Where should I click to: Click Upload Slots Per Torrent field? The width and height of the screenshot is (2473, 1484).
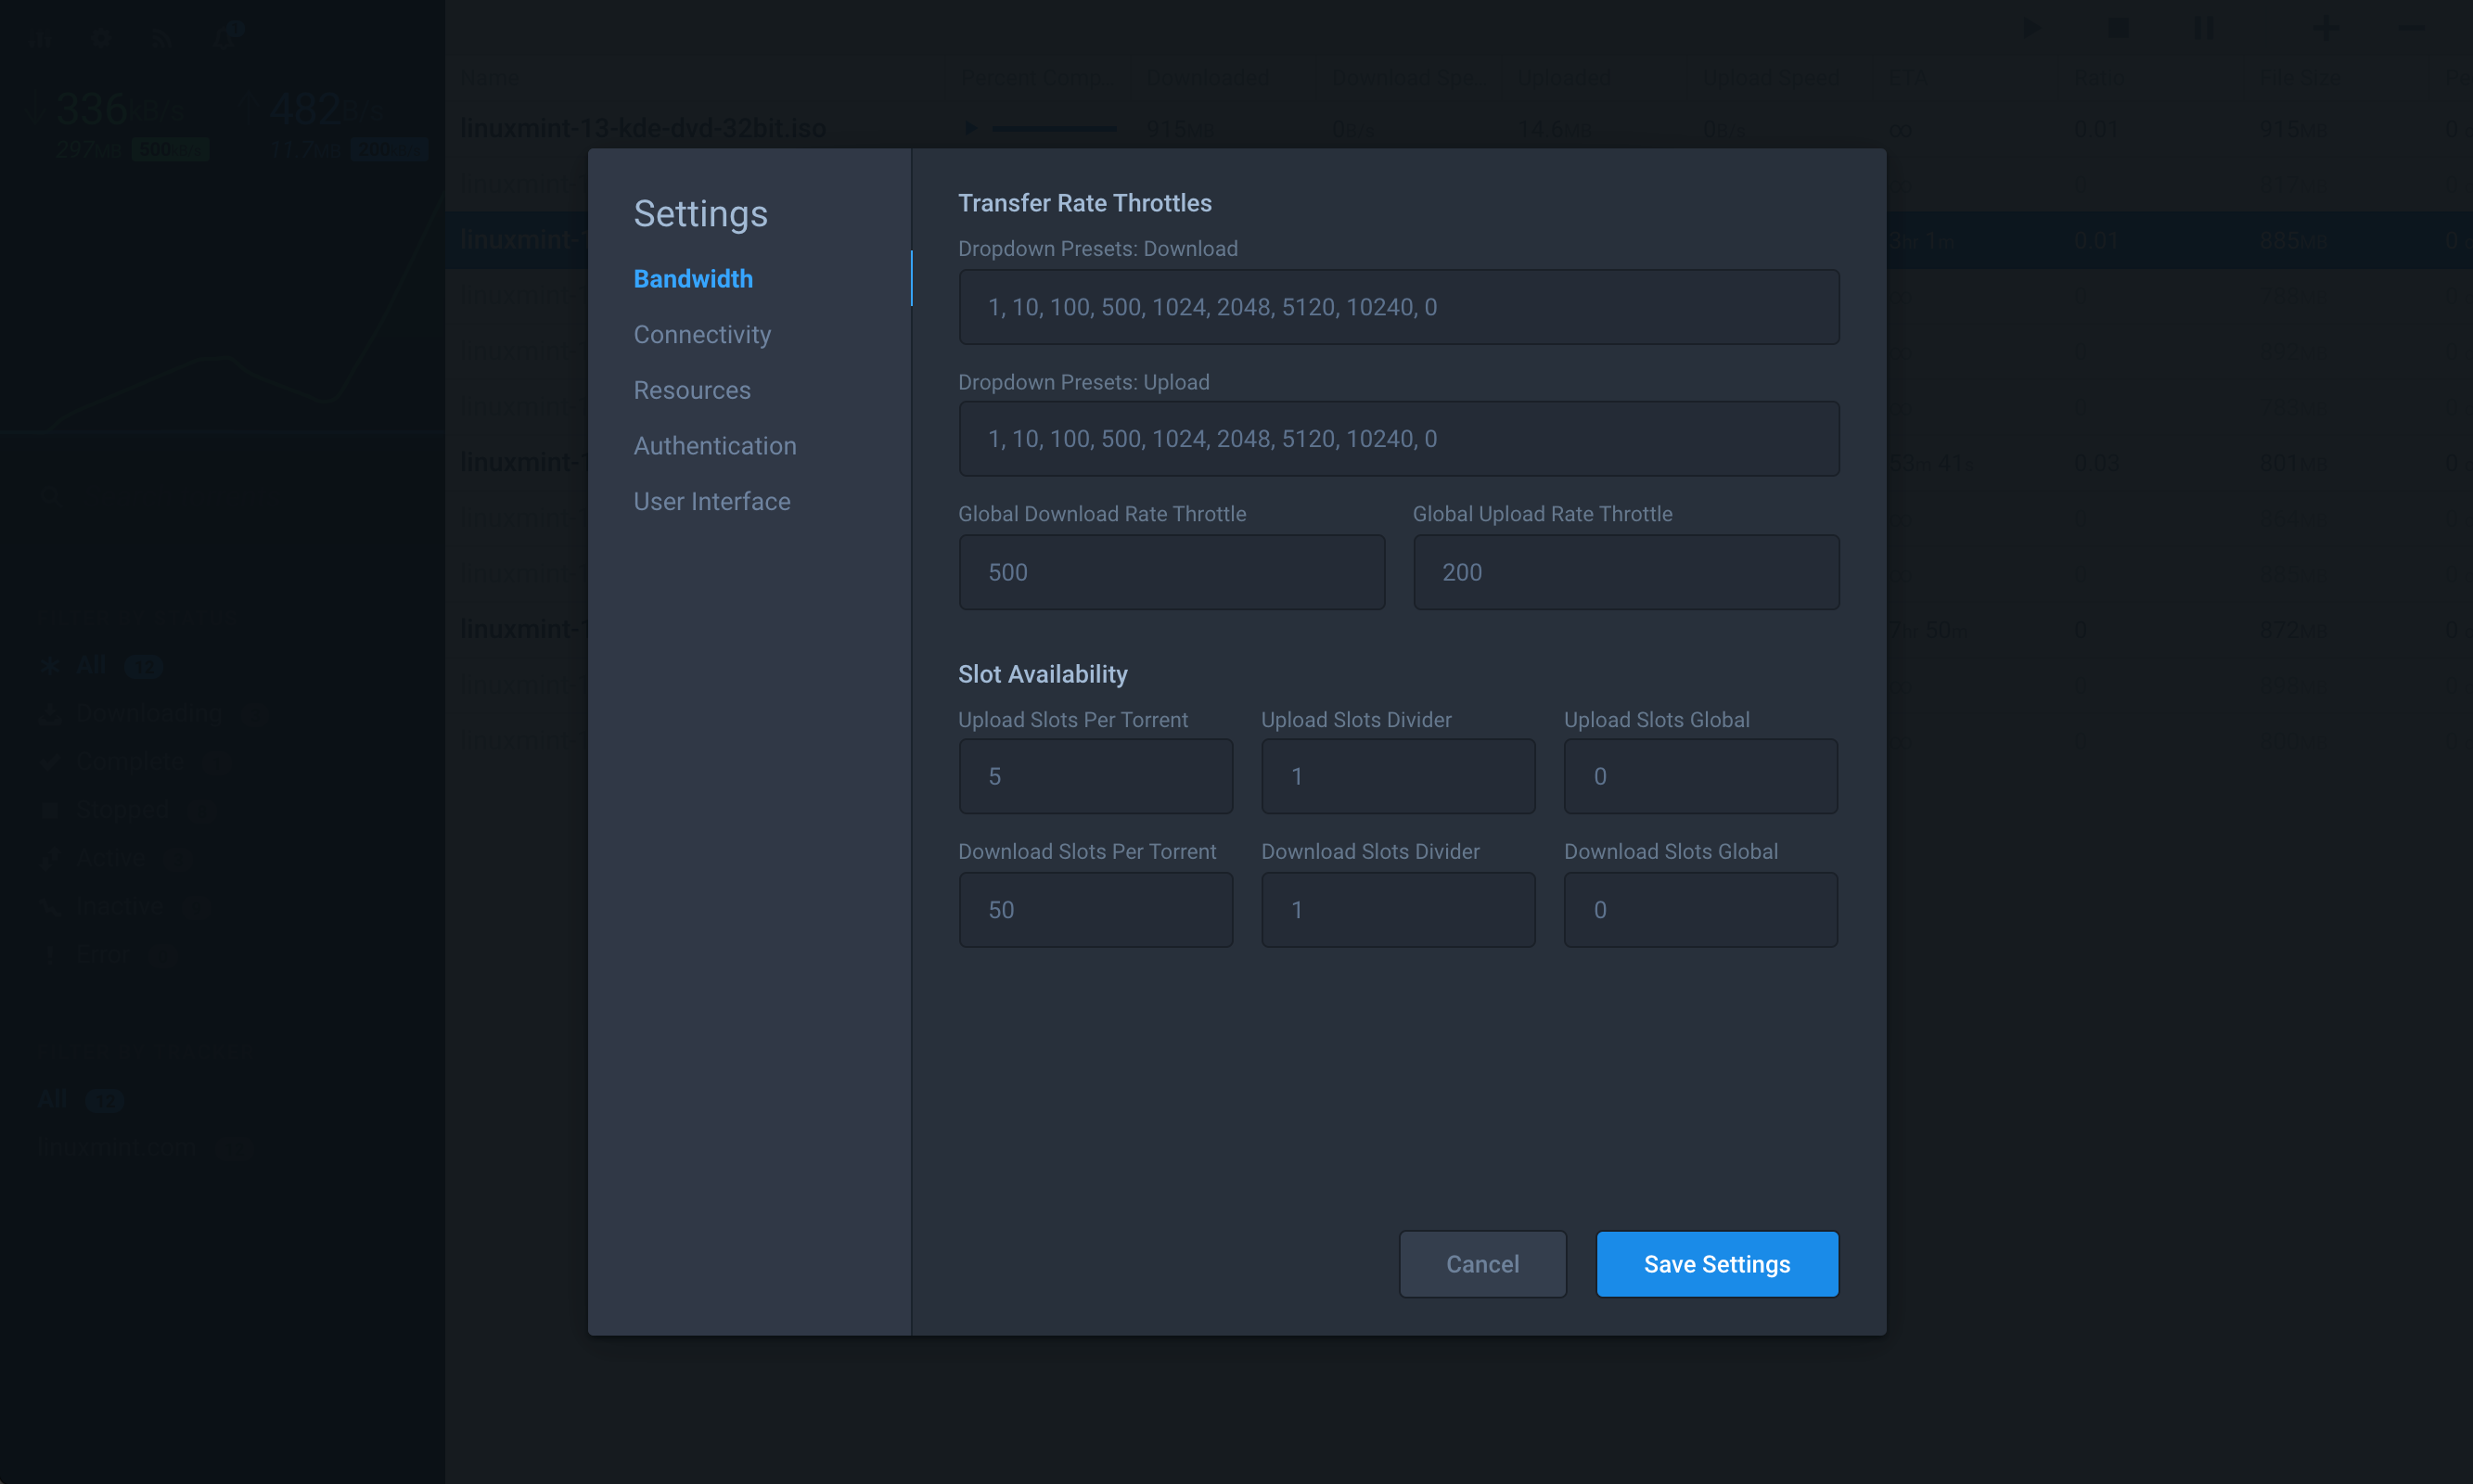coord(1095,776)
